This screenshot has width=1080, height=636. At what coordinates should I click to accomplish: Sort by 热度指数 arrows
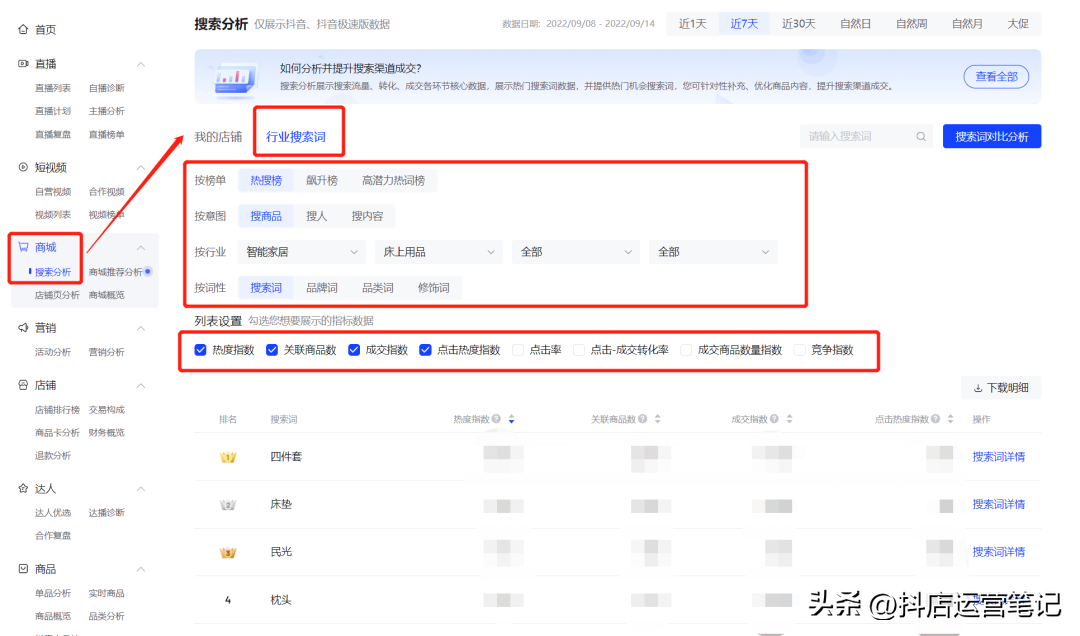[x=511, y=419]
